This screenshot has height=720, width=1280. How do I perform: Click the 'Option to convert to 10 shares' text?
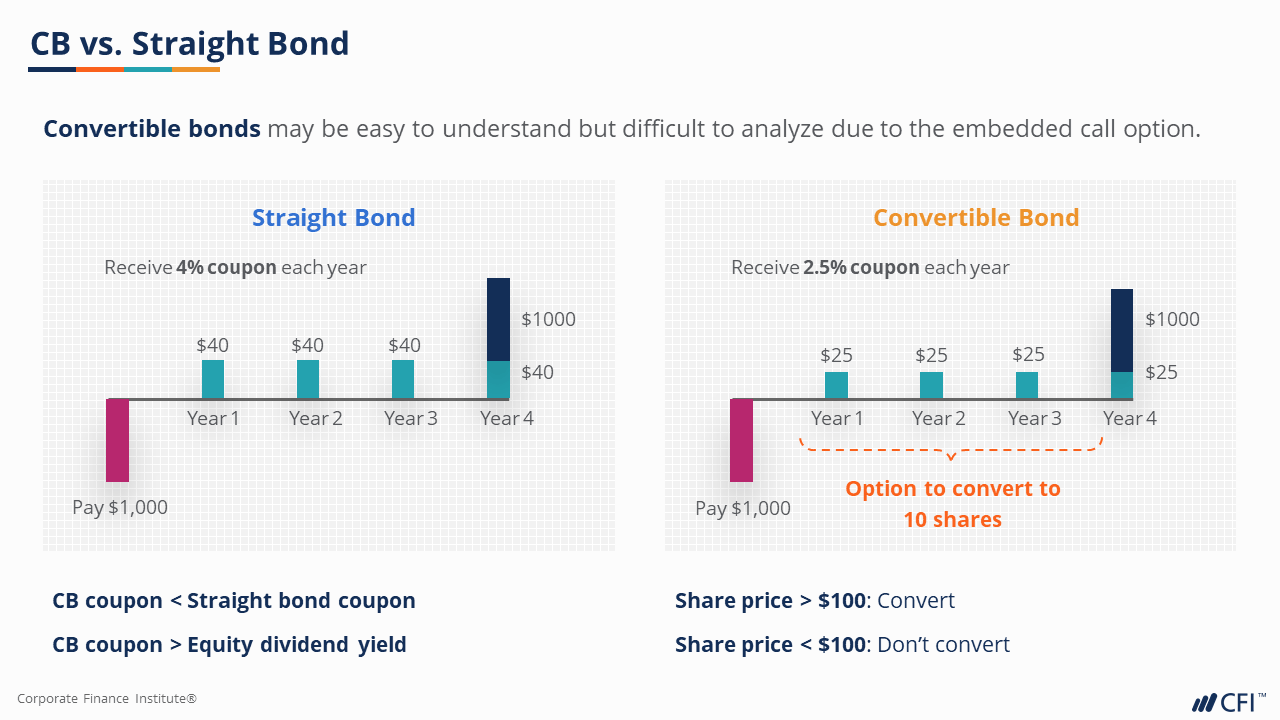coord(952,504)
